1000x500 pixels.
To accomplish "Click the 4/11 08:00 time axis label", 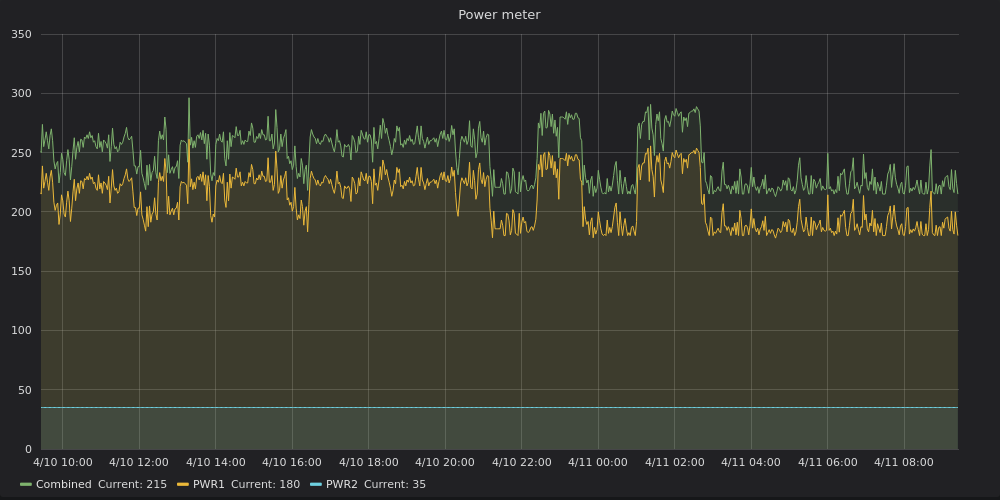I will click(x=904, y=462).
